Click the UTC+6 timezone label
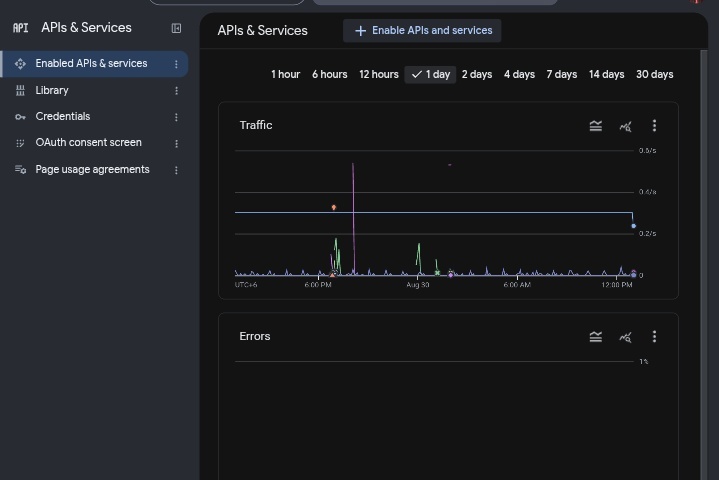The width and height of the screenshot is (719, 480). [246, 285]
